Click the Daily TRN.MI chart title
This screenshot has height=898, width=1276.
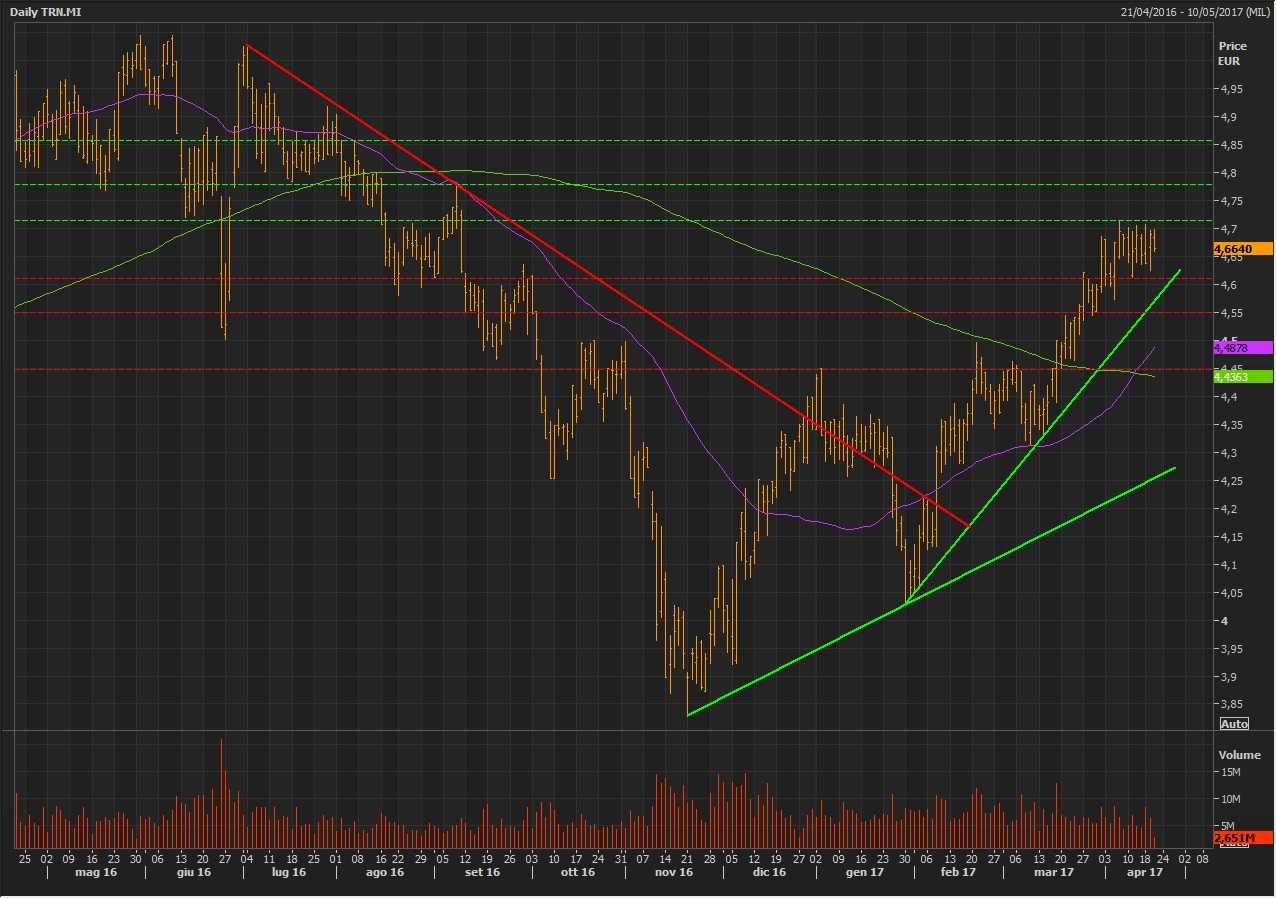[x=41, y=11]
